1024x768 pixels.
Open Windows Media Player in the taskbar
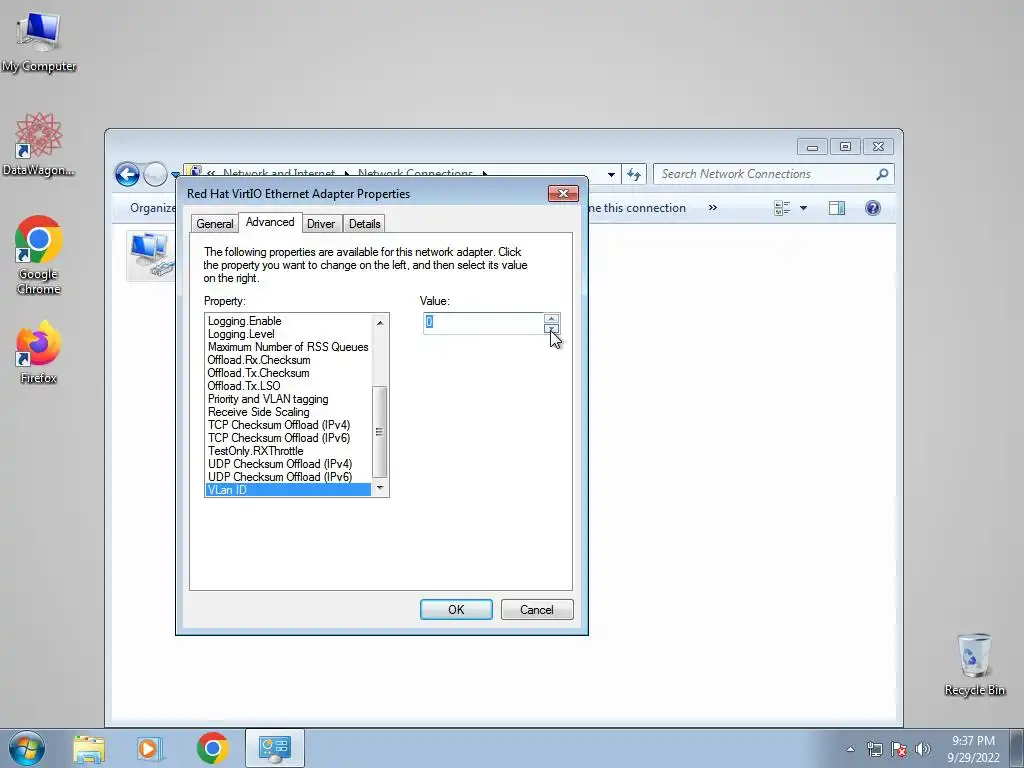150,748
